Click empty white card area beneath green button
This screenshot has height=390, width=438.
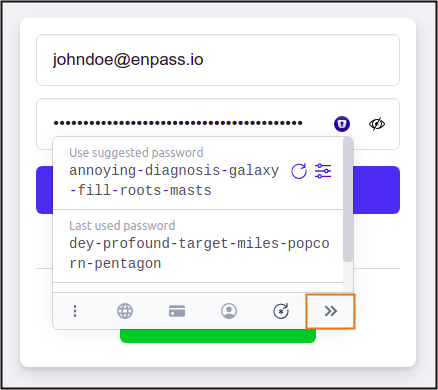[218, 355]
